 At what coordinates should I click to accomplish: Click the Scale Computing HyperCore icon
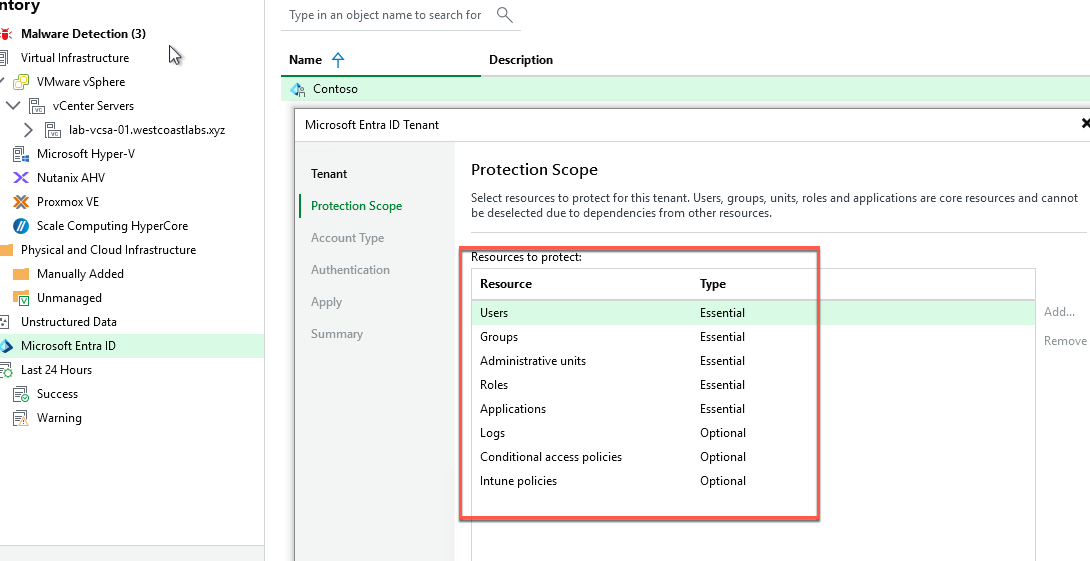point(21,226)
